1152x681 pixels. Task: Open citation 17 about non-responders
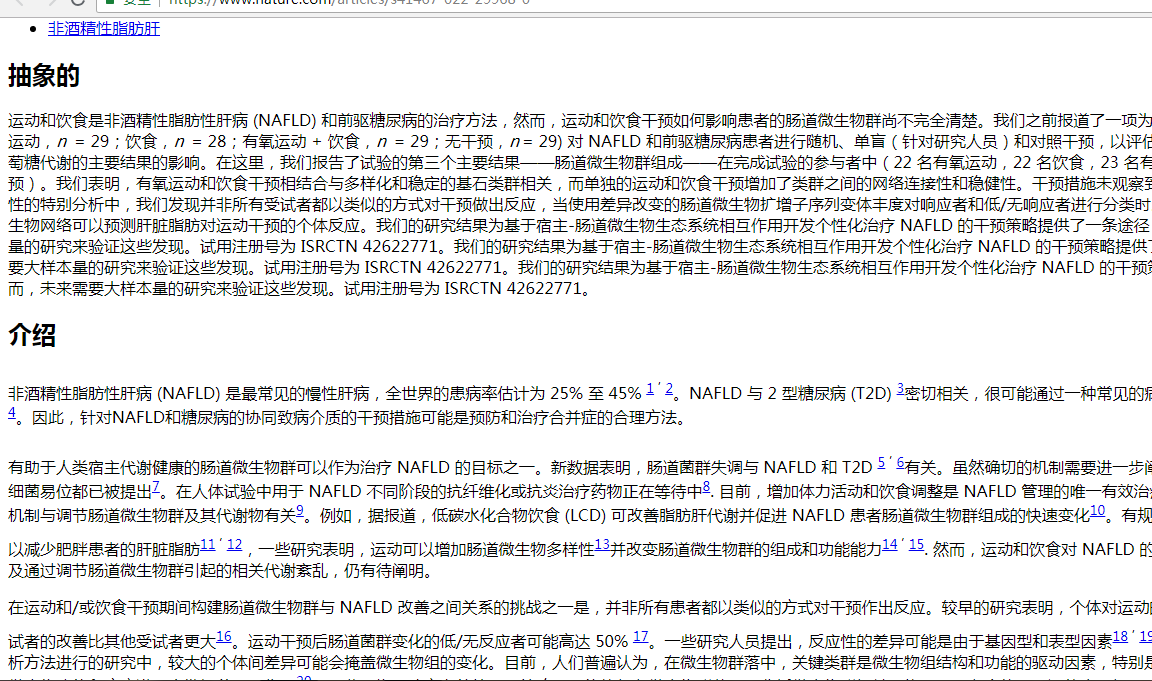(640, 635)
